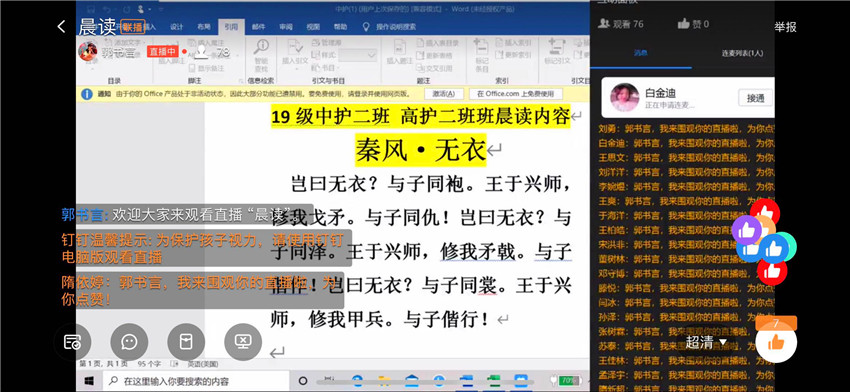This screenshot has height=392, width=850.
Task: Tap the red envelope icon
Action: coord(186,342)
